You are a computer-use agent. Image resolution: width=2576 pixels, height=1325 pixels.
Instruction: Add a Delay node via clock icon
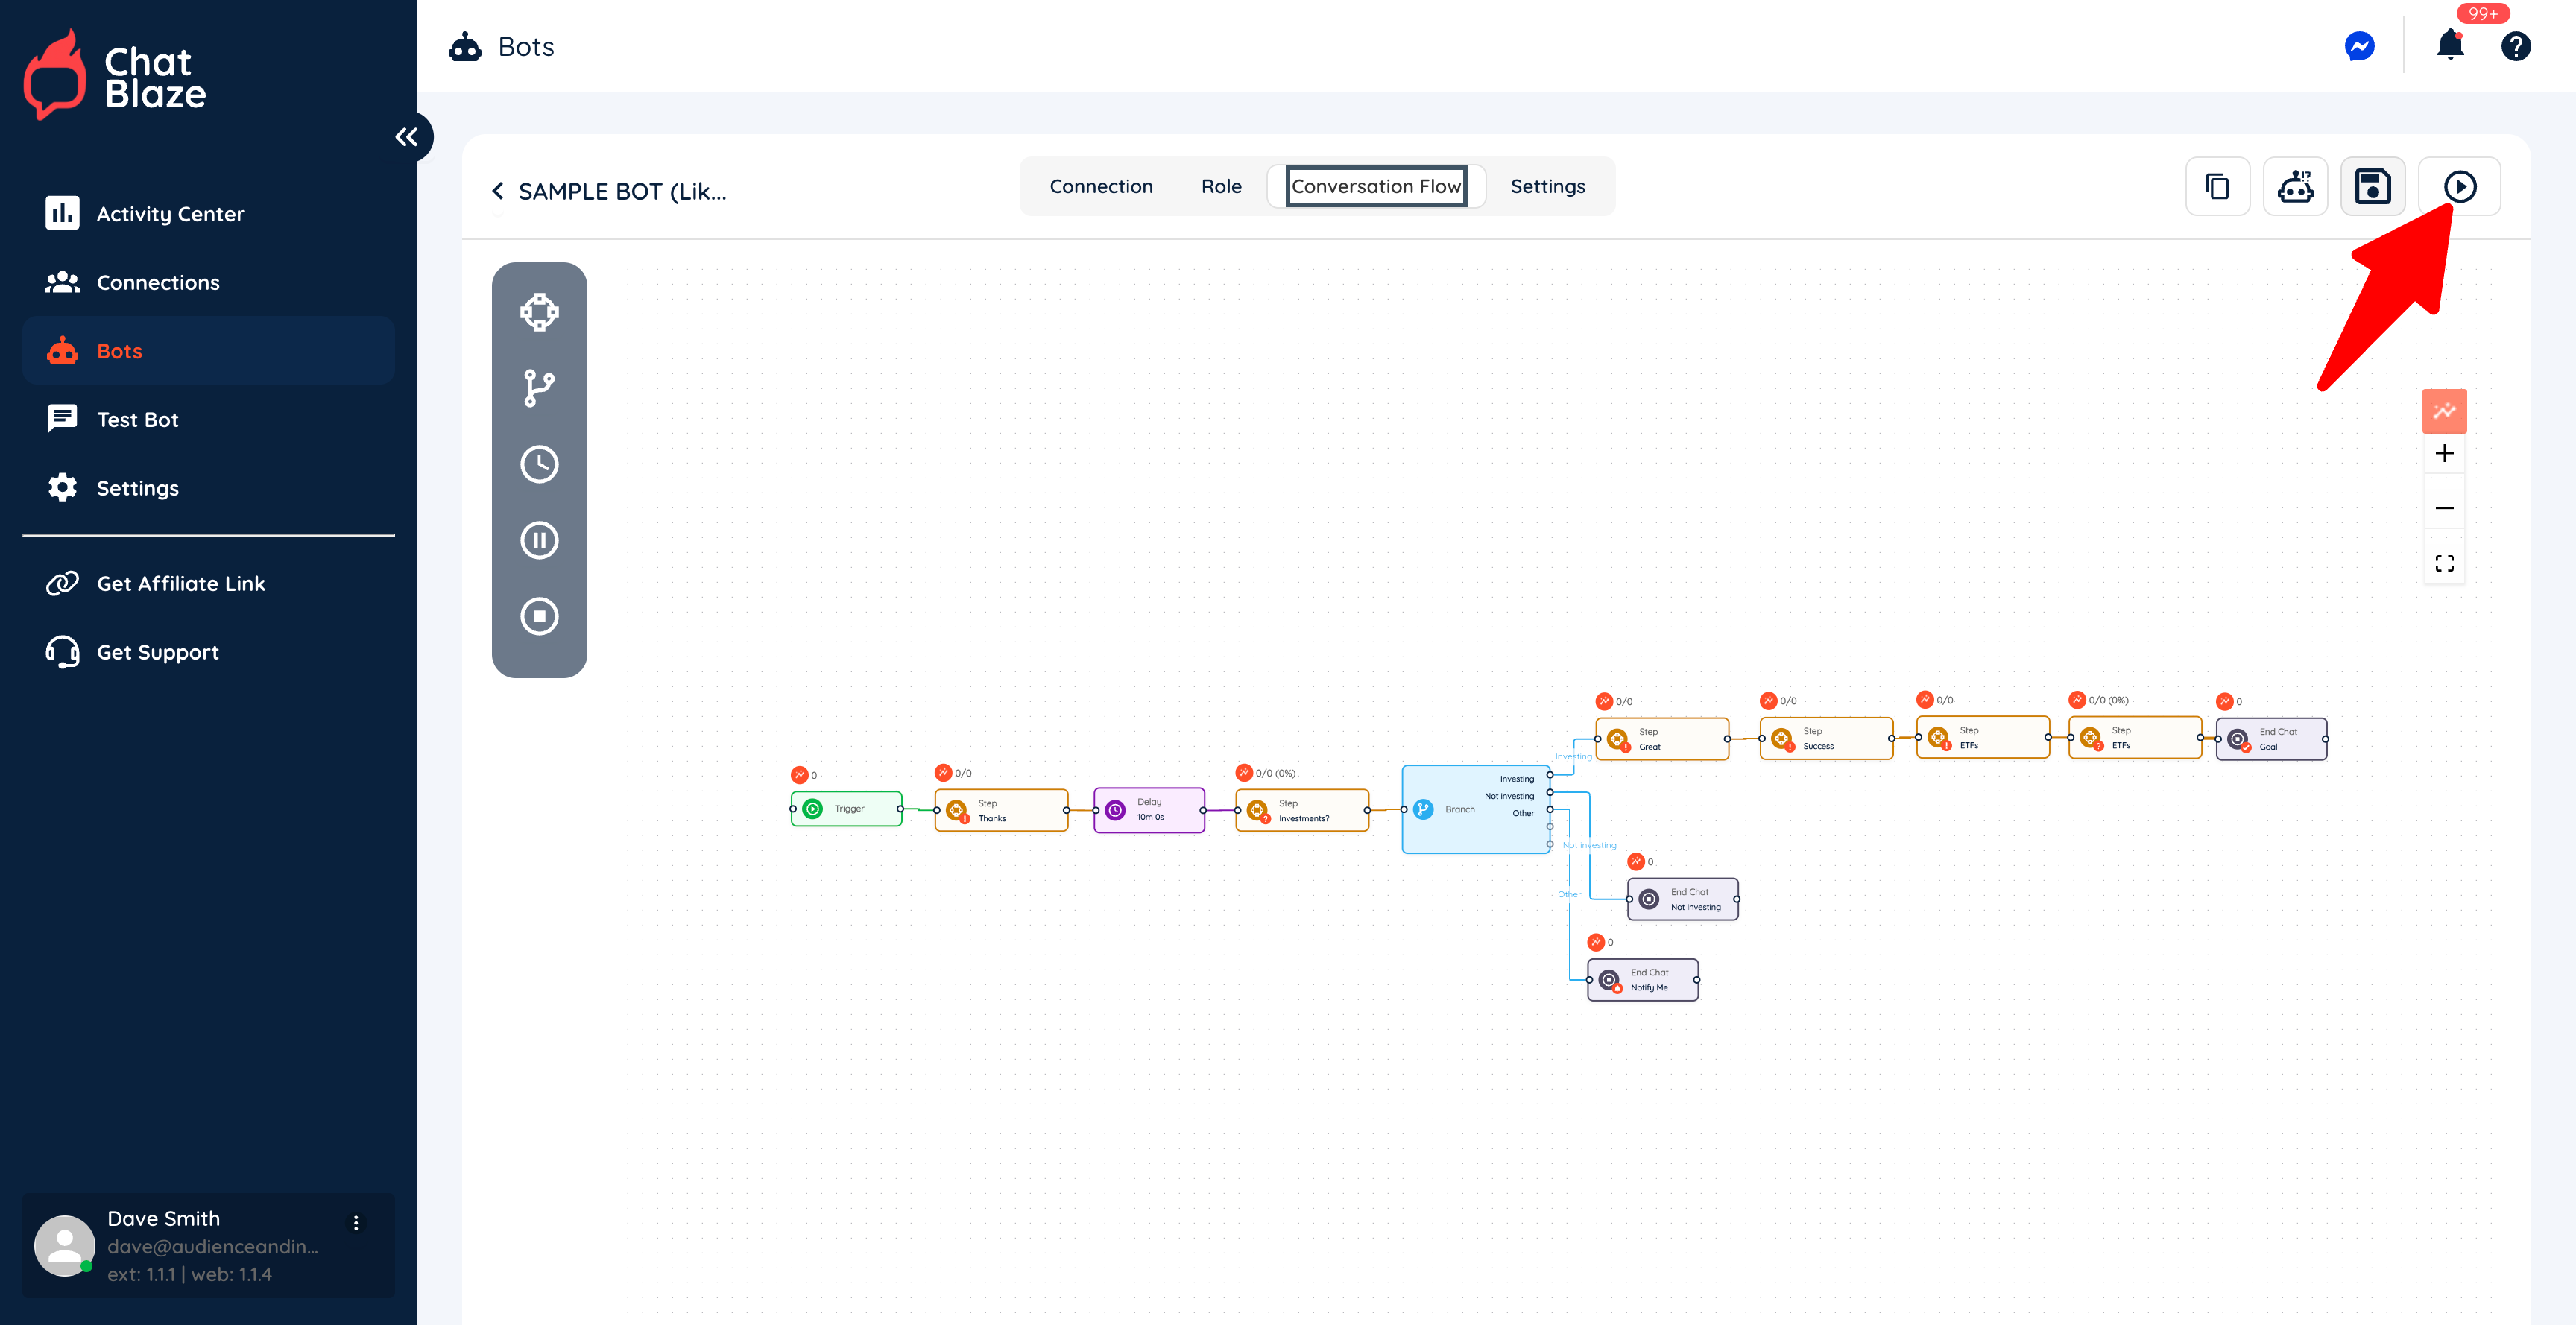(539, 464)
